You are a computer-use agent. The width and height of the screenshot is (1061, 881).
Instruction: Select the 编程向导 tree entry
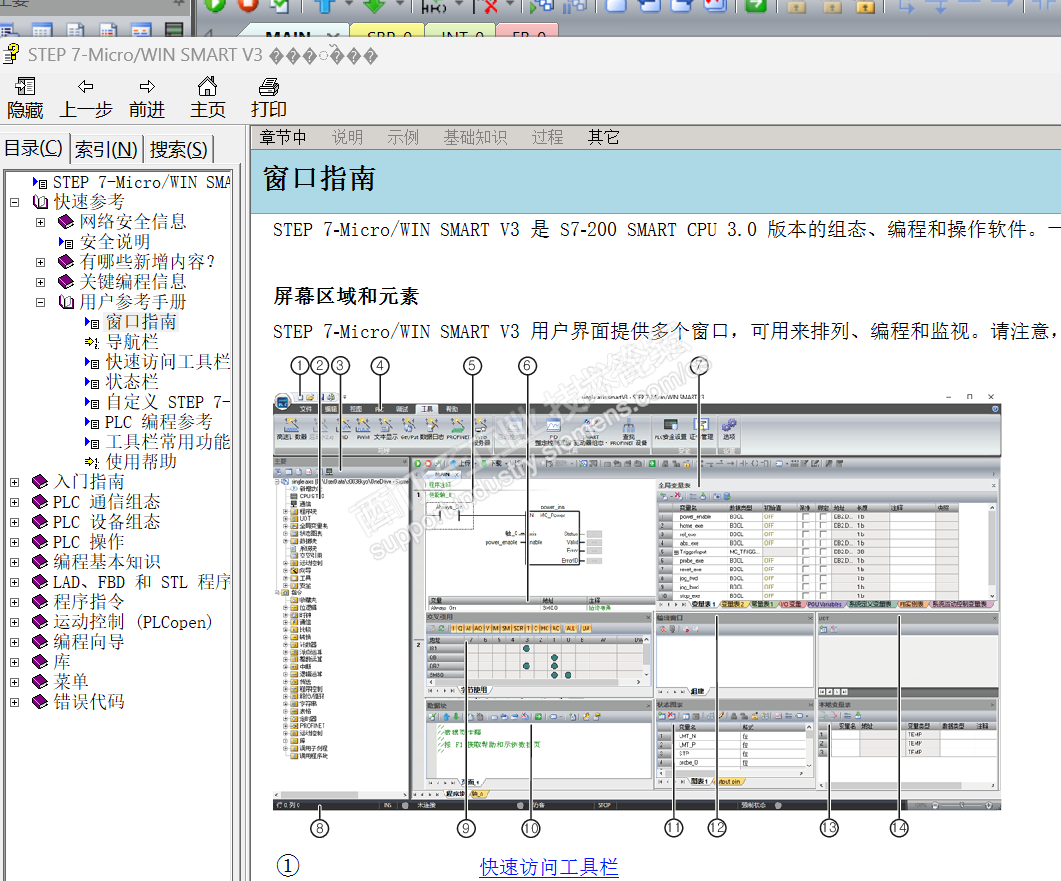click(89, 641)
